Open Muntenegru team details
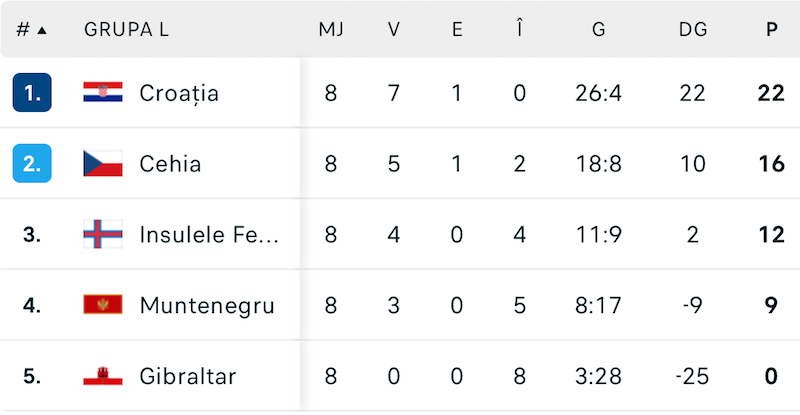800x415 pixels. 207,304
